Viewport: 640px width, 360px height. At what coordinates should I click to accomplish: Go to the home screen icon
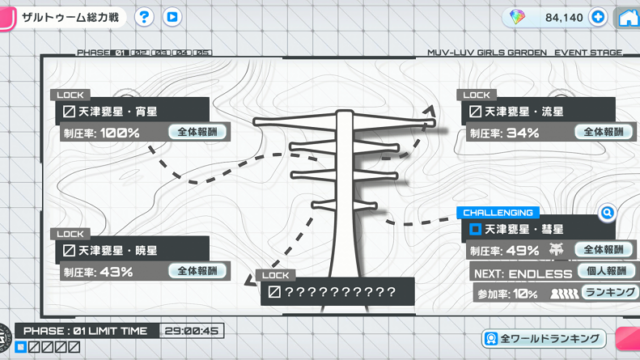[628, 18]
